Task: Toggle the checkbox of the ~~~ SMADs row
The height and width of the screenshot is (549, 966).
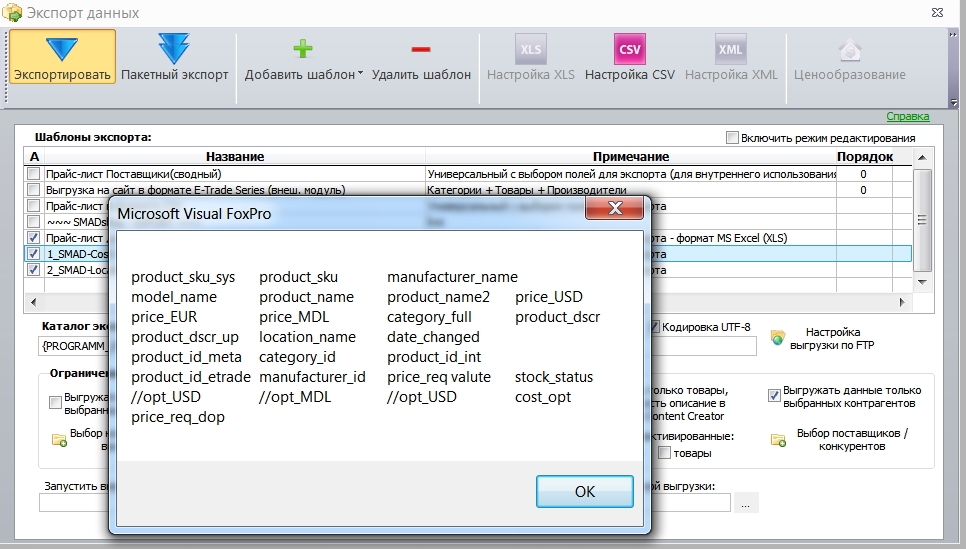Action: point(34,222)
